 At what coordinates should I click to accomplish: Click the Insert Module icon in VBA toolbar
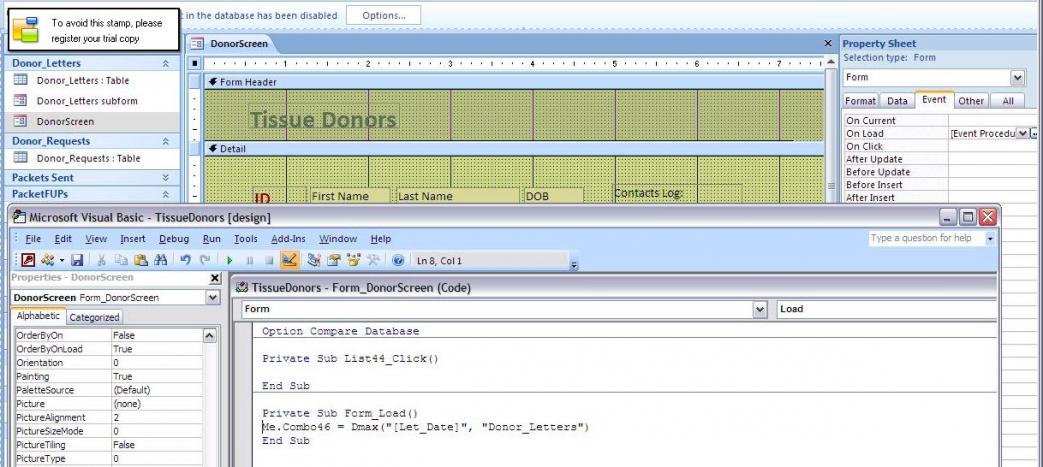pos(47,261)
